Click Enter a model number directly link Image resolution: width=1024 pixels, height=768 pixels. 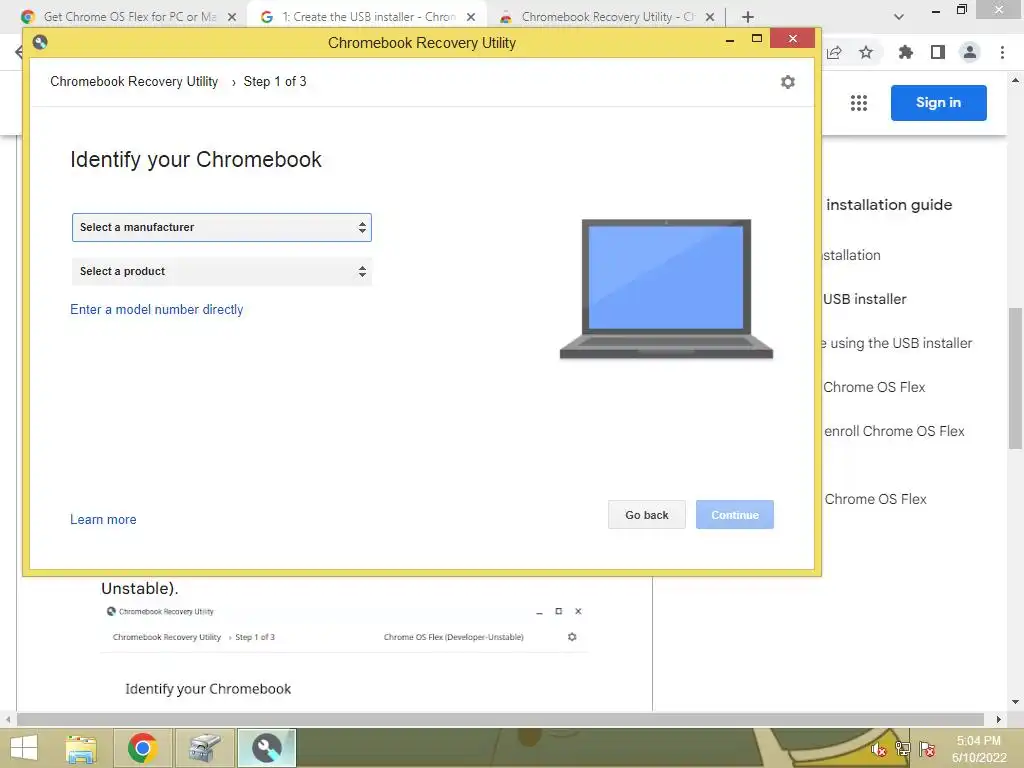[x=157, y=310]
